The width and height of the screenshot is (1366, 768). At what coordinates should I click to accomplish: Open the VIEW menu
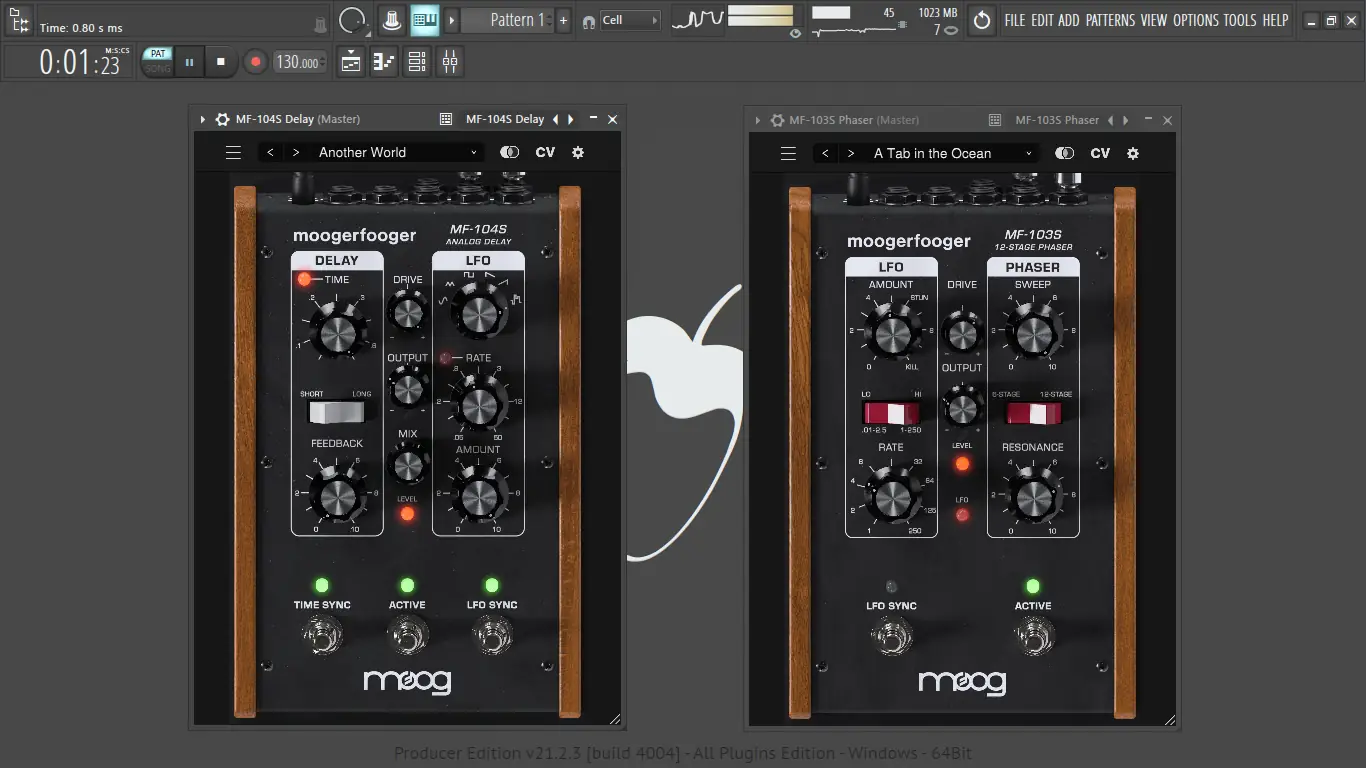coord(1154,20)
